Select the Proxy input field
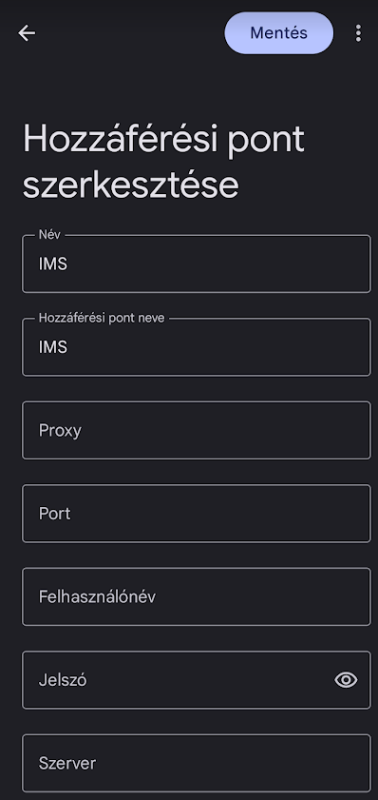378x800 pixels. pyautogui.click(x=196, y=430)
